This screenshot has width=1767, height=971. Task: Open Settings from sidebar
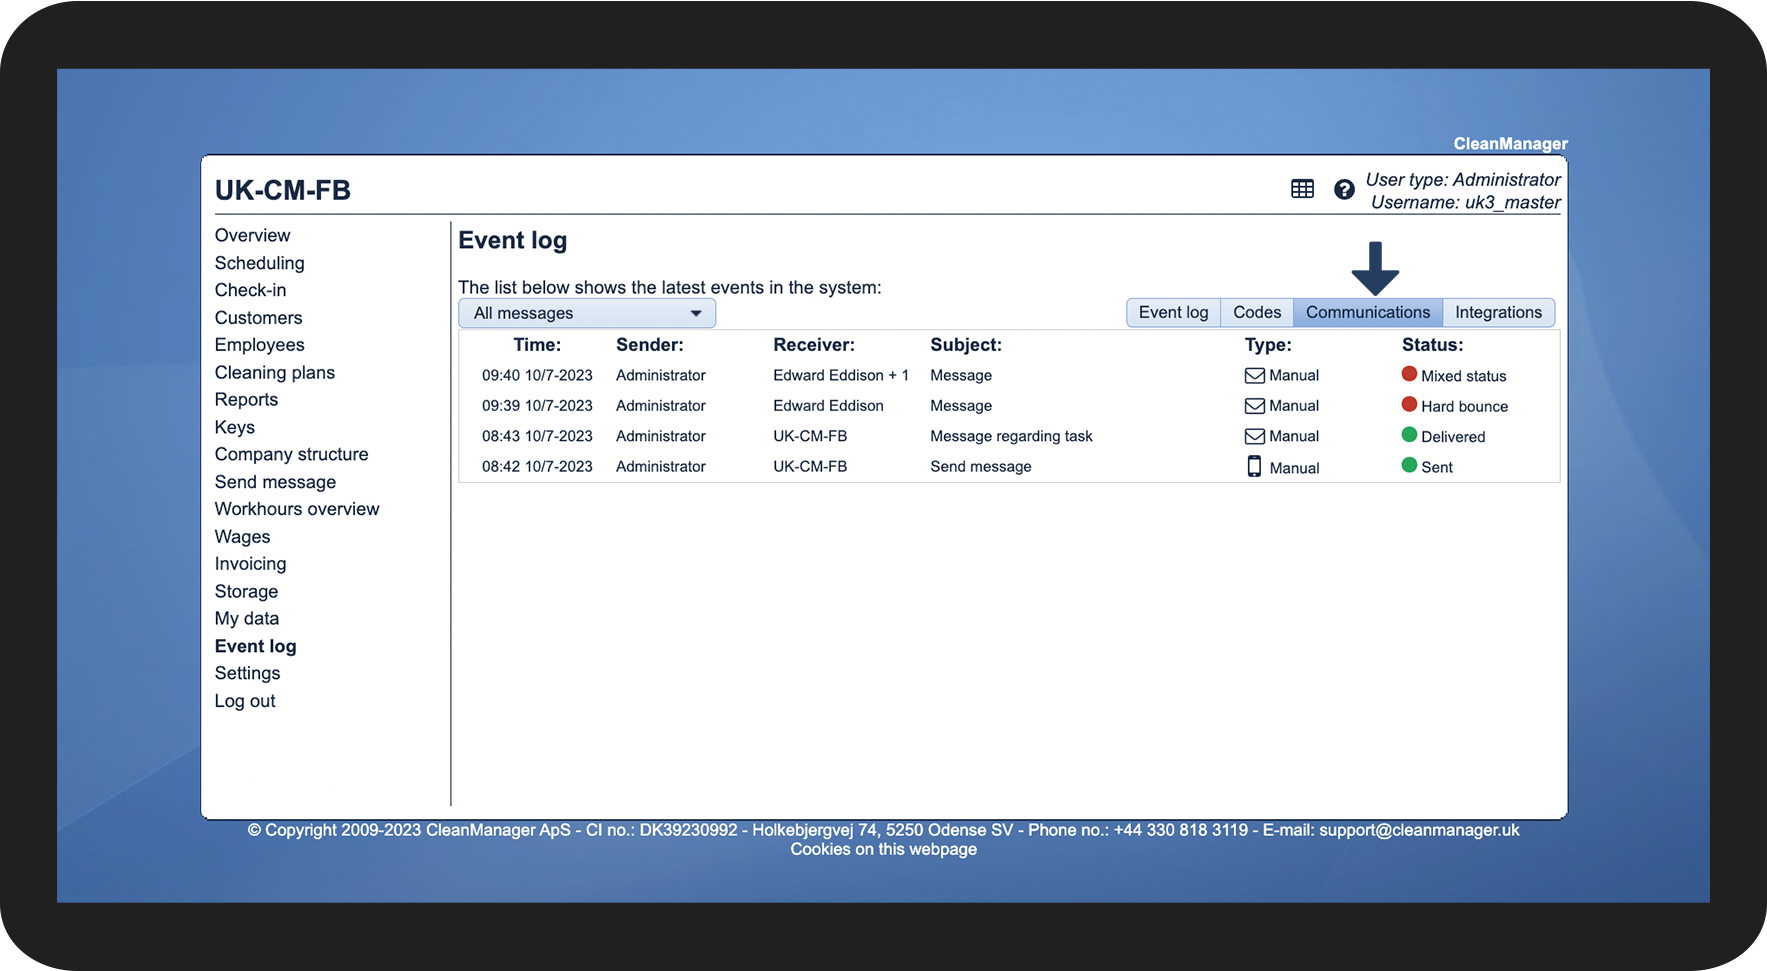(x=247, y=673)
